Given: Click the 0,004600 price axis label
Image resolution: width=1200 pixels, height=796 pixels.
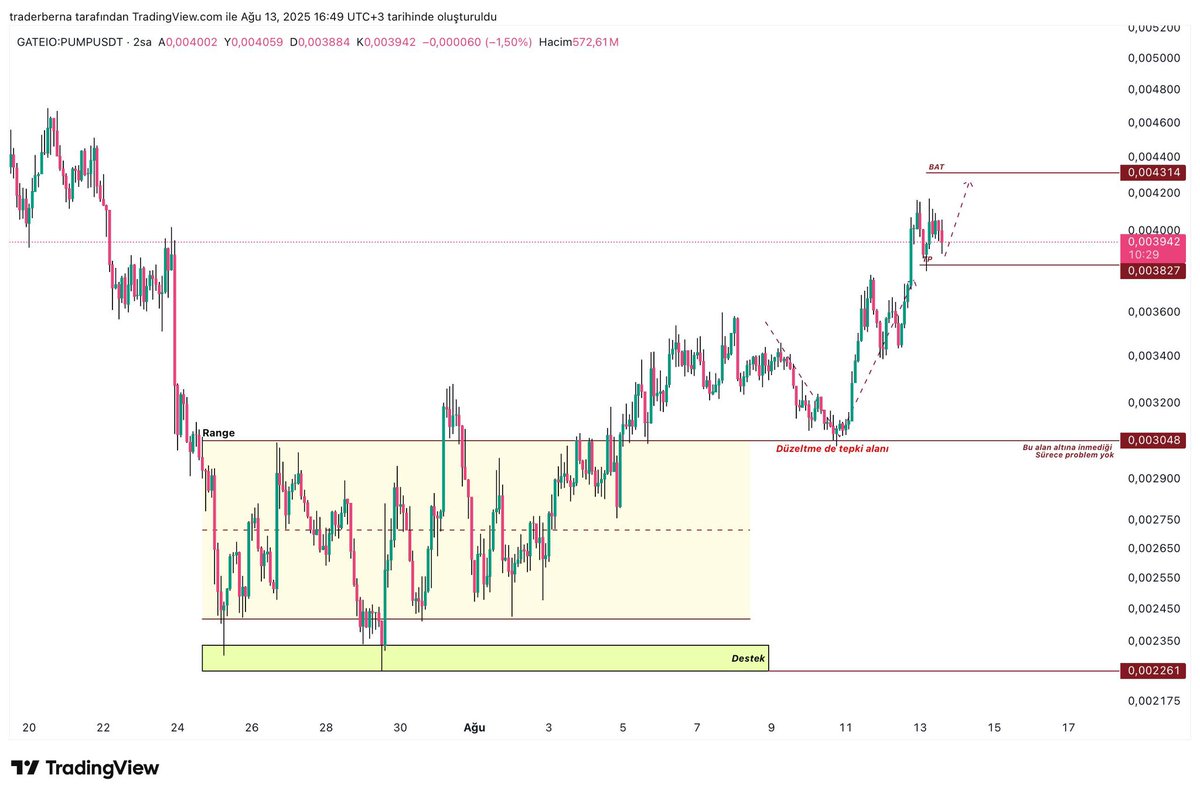Looking at the screenshot, I should [1154, 123].
